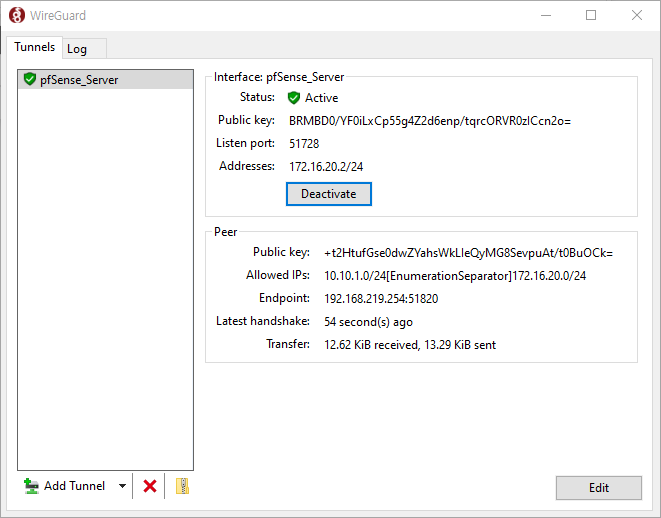This screenshot has height=518, width=661.
Task: Open the Add Tunnel dropdown arrow
Action: click(122, 486)
